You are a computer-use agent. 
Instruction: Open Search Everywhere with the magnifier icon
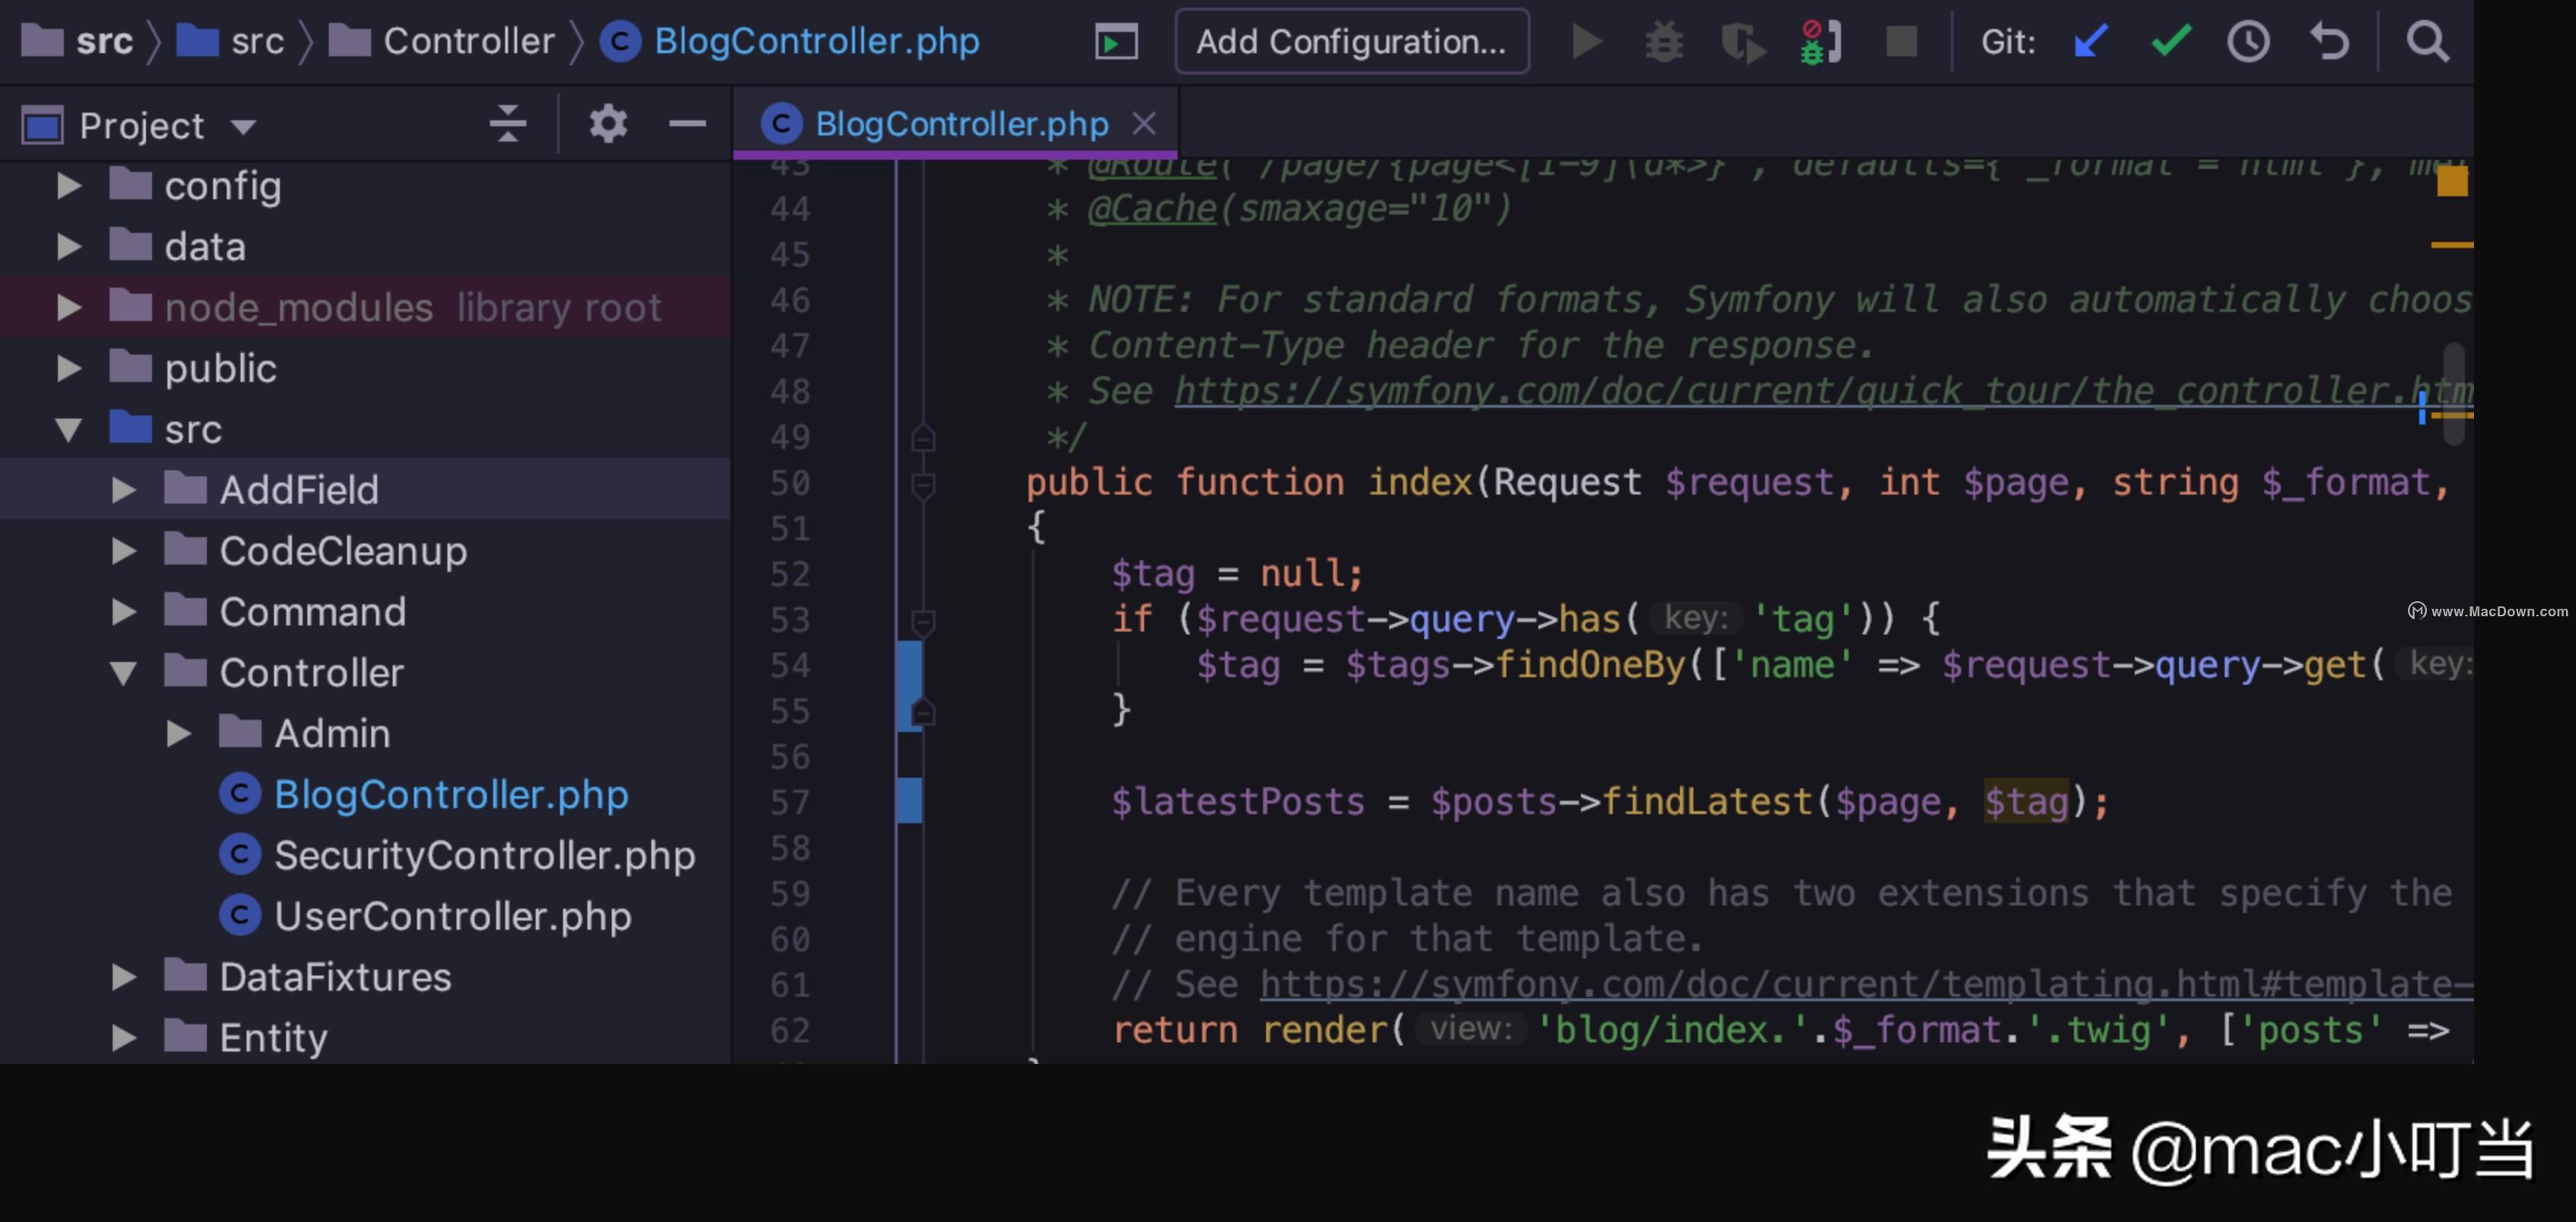point(2428,41)
